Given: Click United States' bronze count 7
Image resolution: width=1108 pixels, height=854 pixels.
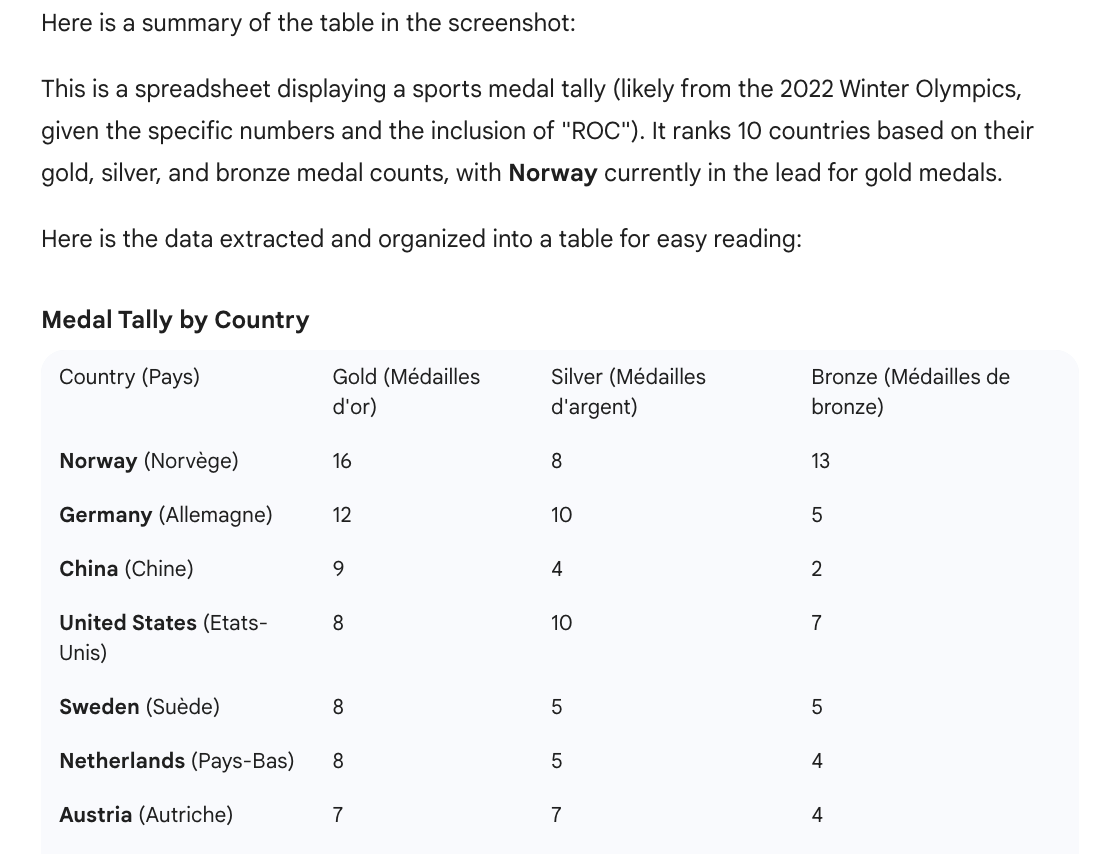Looking at the screenshot, I should 817,623.
